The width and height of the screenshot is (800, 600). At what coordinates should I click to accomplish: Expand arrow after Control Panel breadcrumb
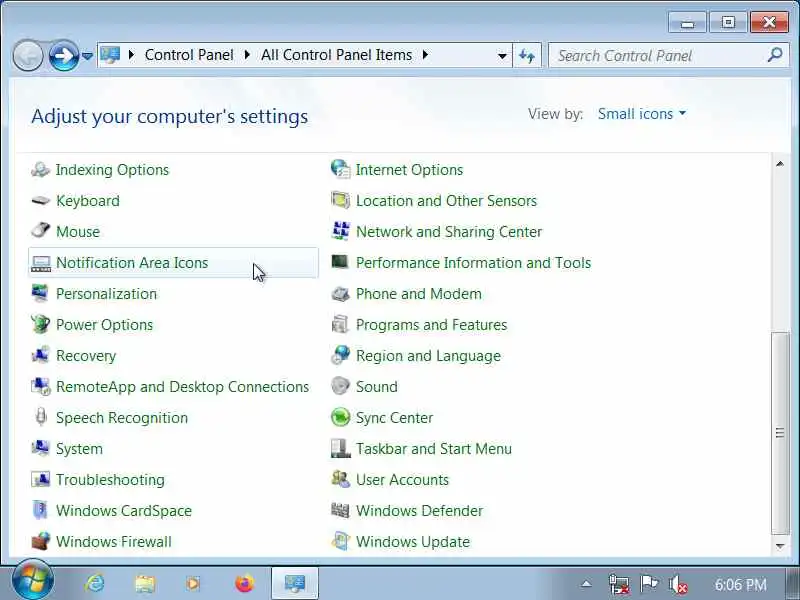pos(247,55)
